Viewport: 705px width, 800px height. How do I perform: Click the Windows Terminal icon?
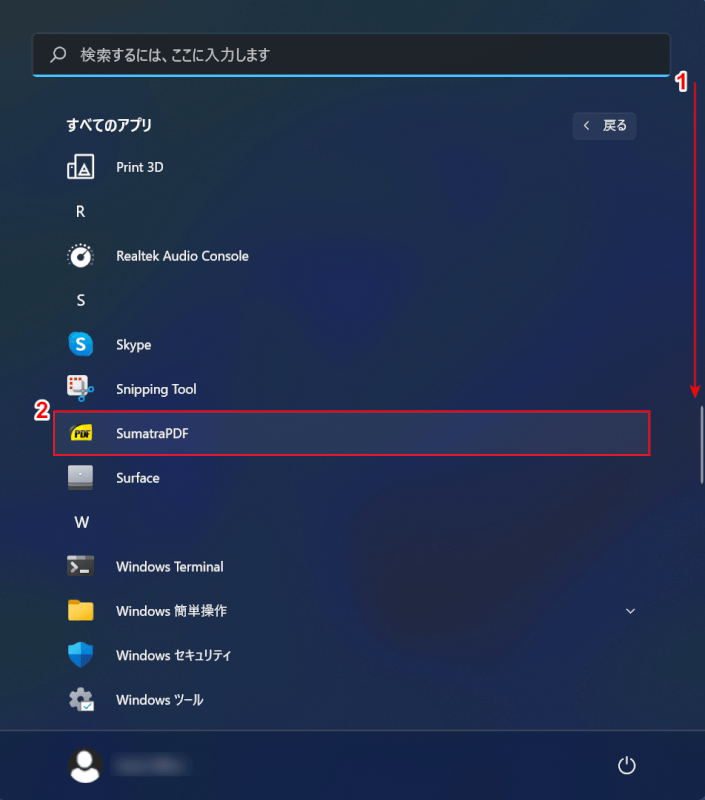[81, 566]
